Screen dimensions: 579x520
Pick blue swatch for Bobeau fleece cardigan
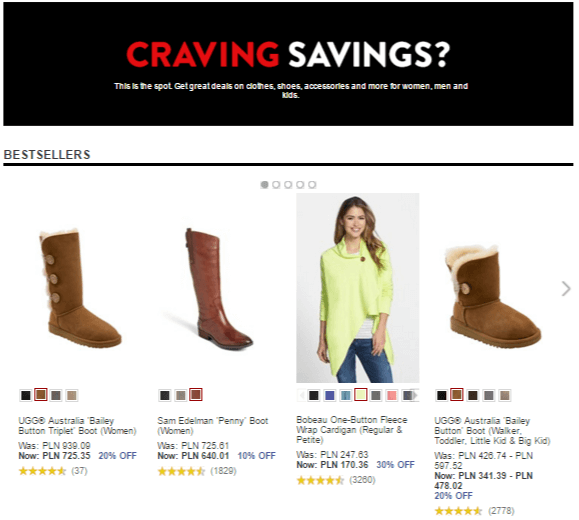pyautogui.click(x=329, y=396)
